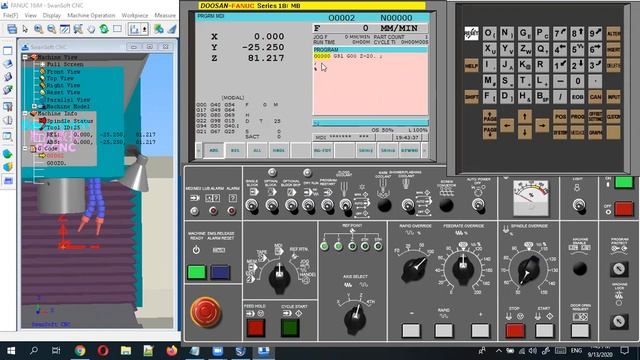Adjust the Spindle Override dial
Viewport: 640px width, 360px height.
529,270
